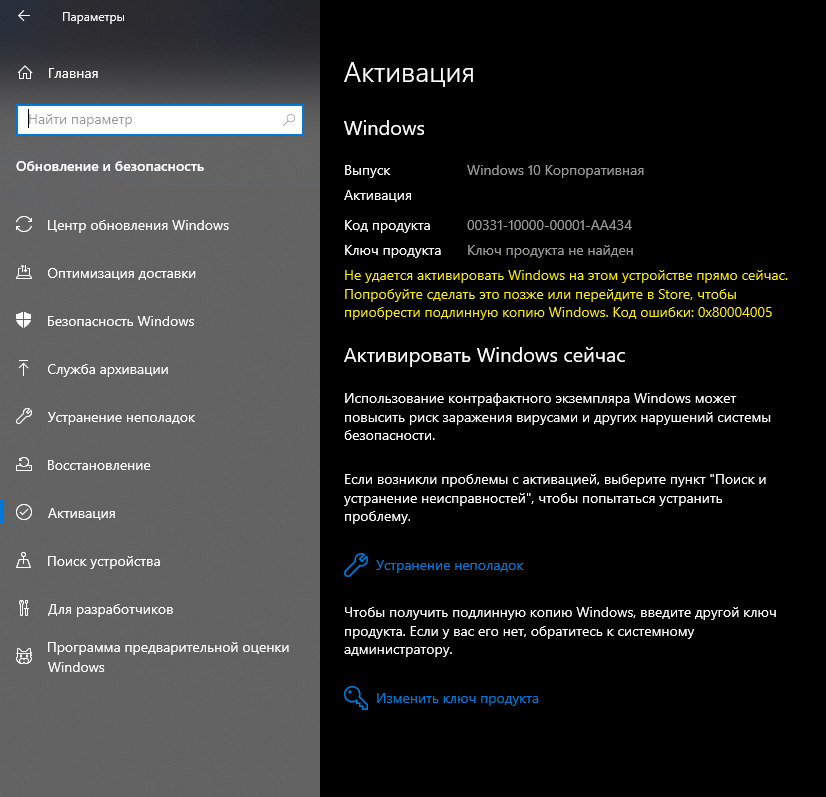
Task: Click Изменить ключ продукта link
Action: 457,698
